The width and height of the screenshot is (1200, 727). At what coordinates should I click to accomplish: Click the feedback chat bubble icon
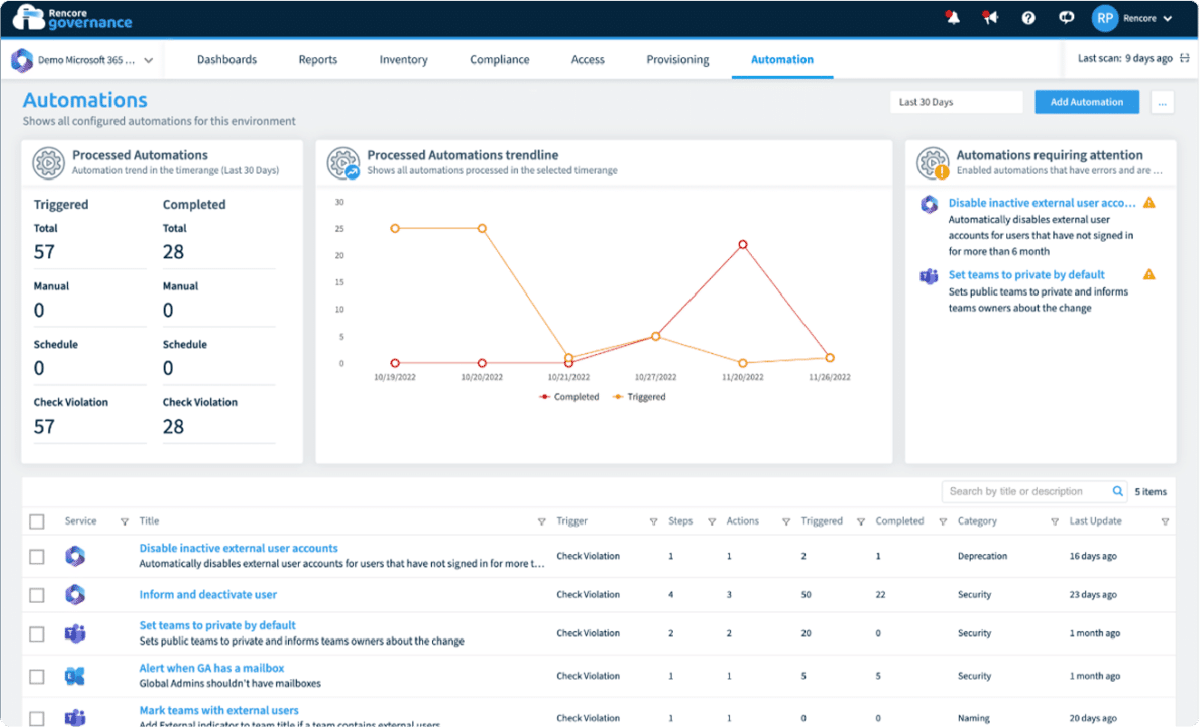coord(1066,17)
